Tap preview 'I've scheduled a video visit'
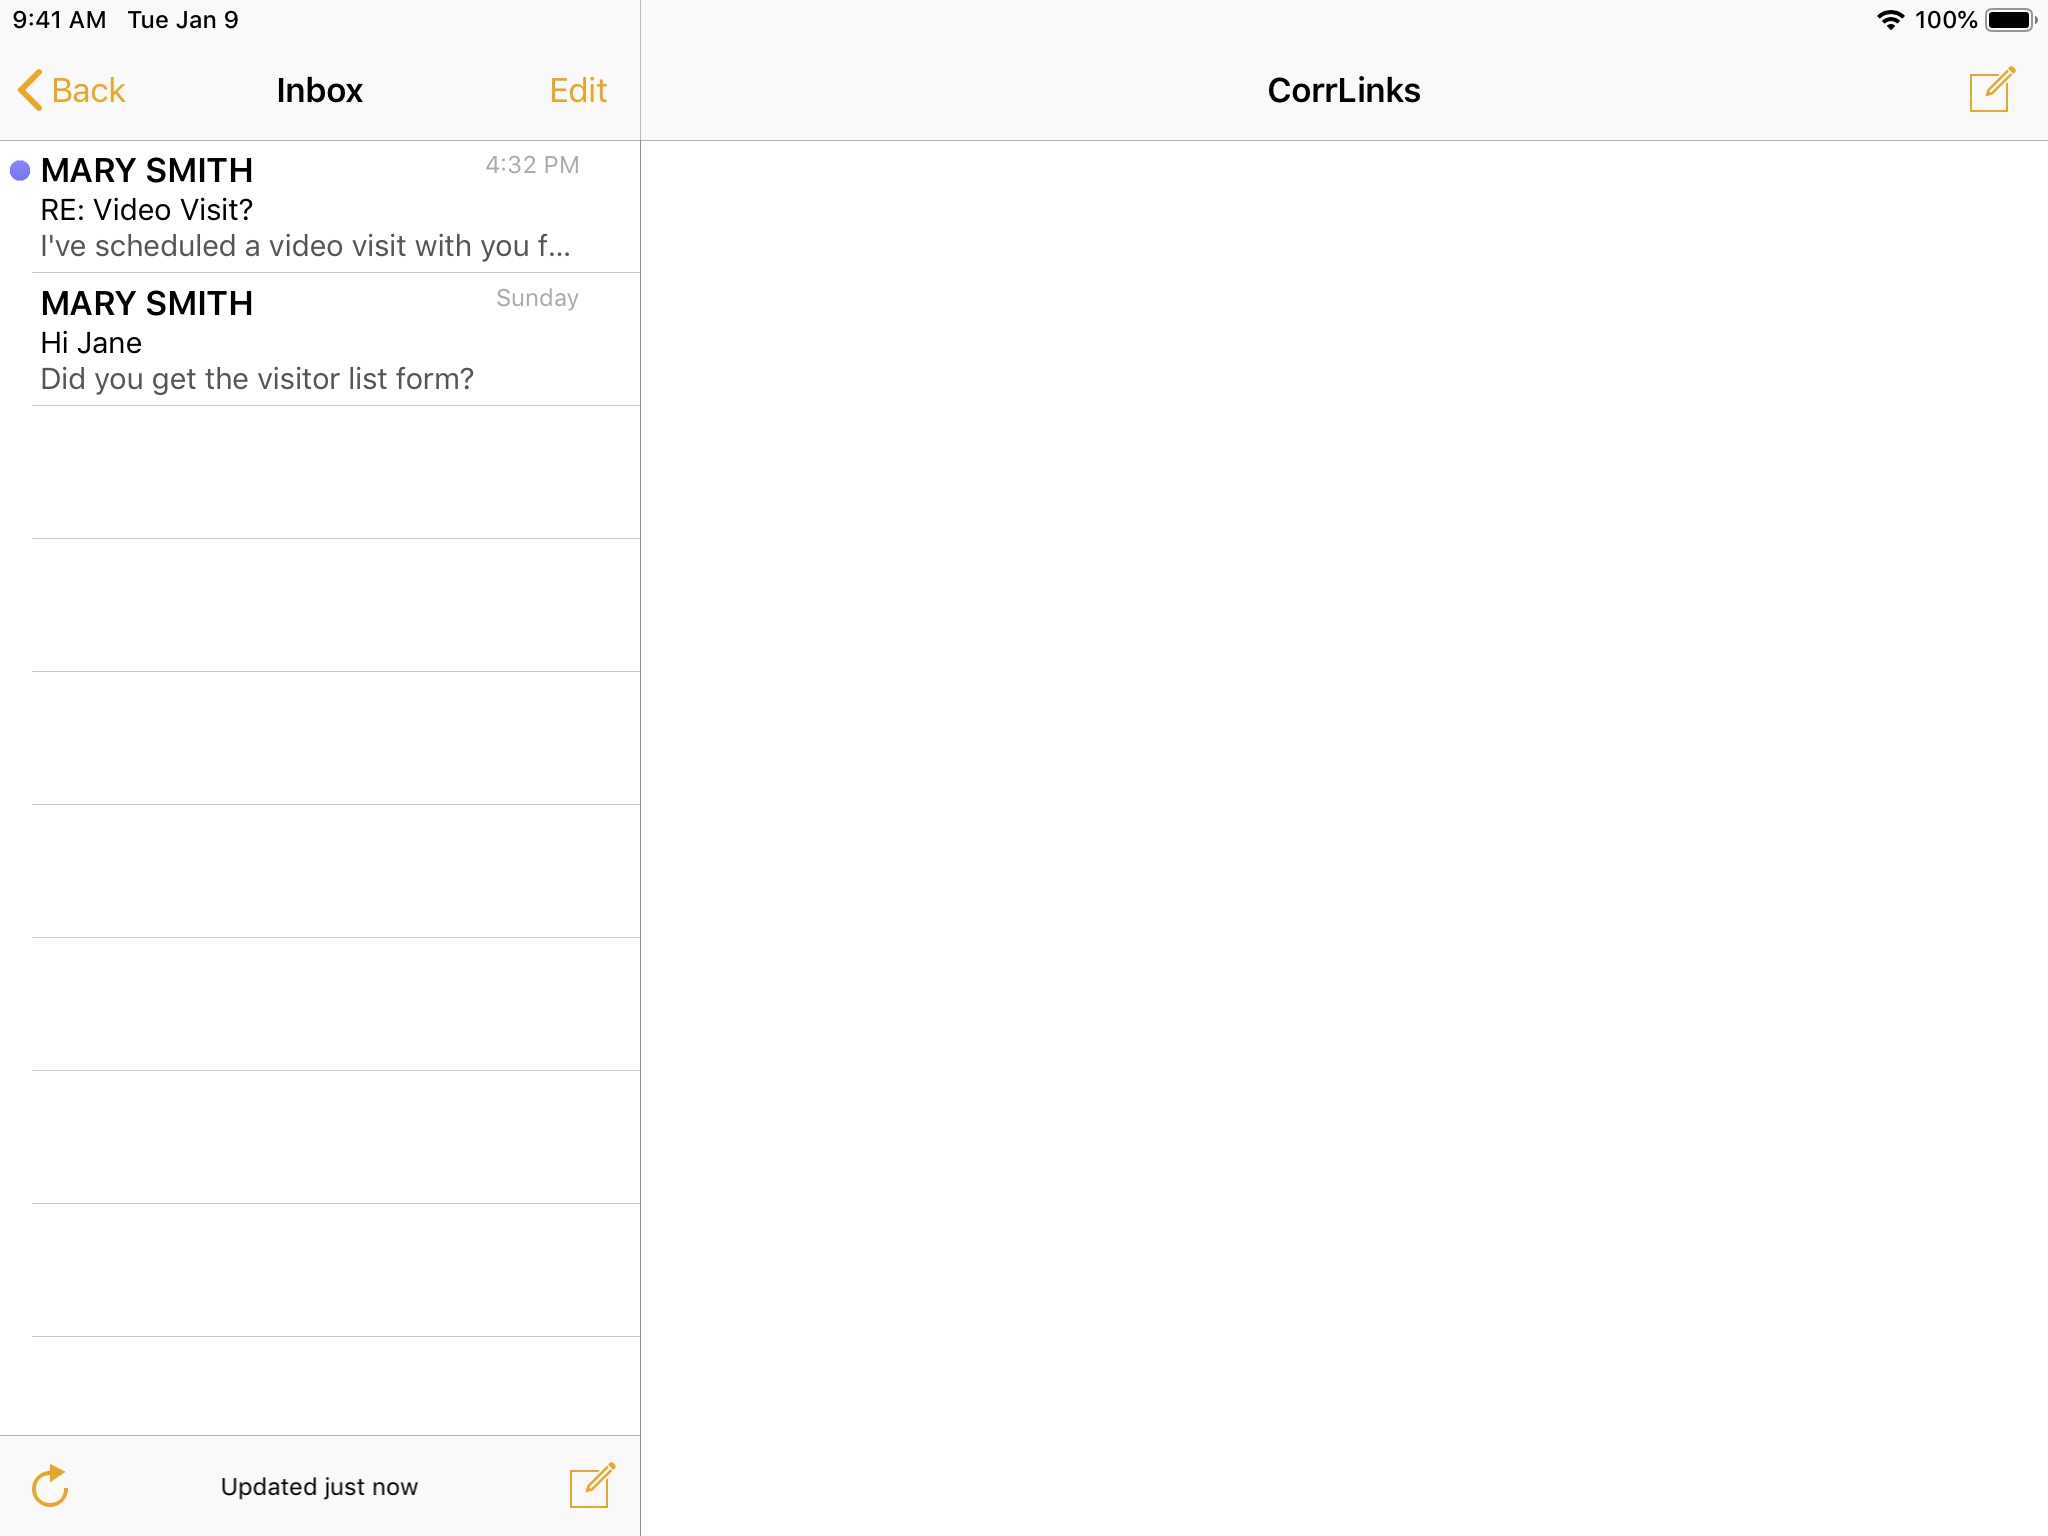The width and height of the screenshot is (2048, 1536). (x=305, y=246)
